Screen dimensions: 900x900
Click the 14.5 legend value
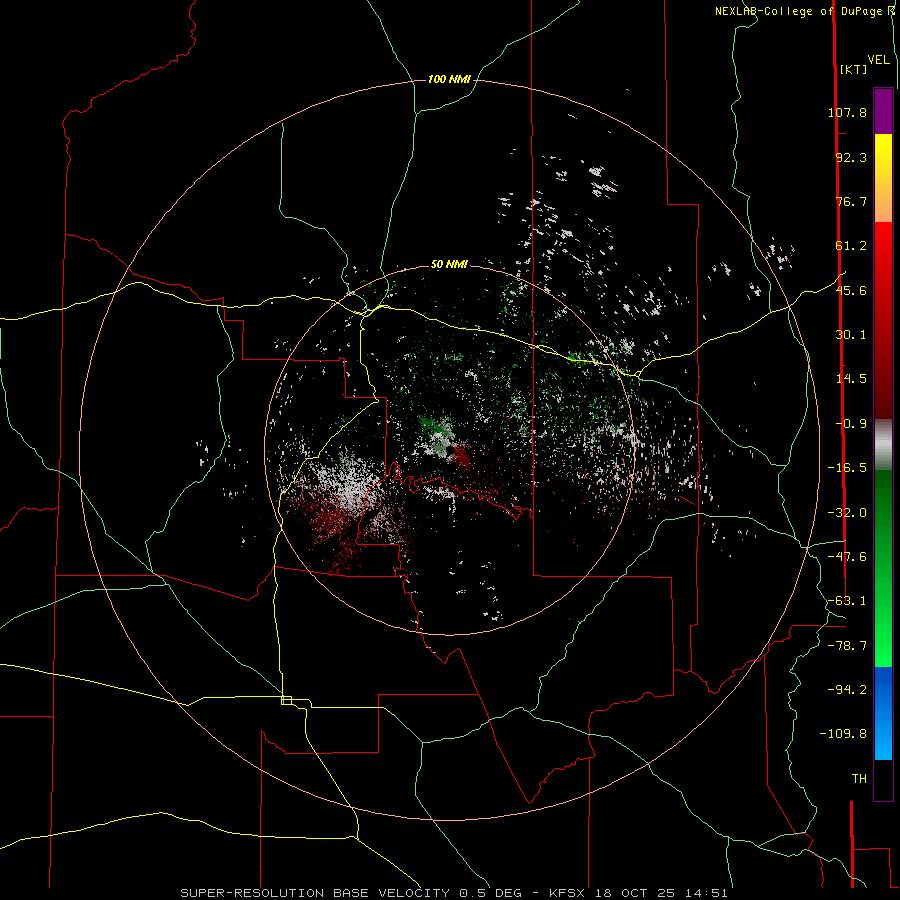tap(851, 379)
